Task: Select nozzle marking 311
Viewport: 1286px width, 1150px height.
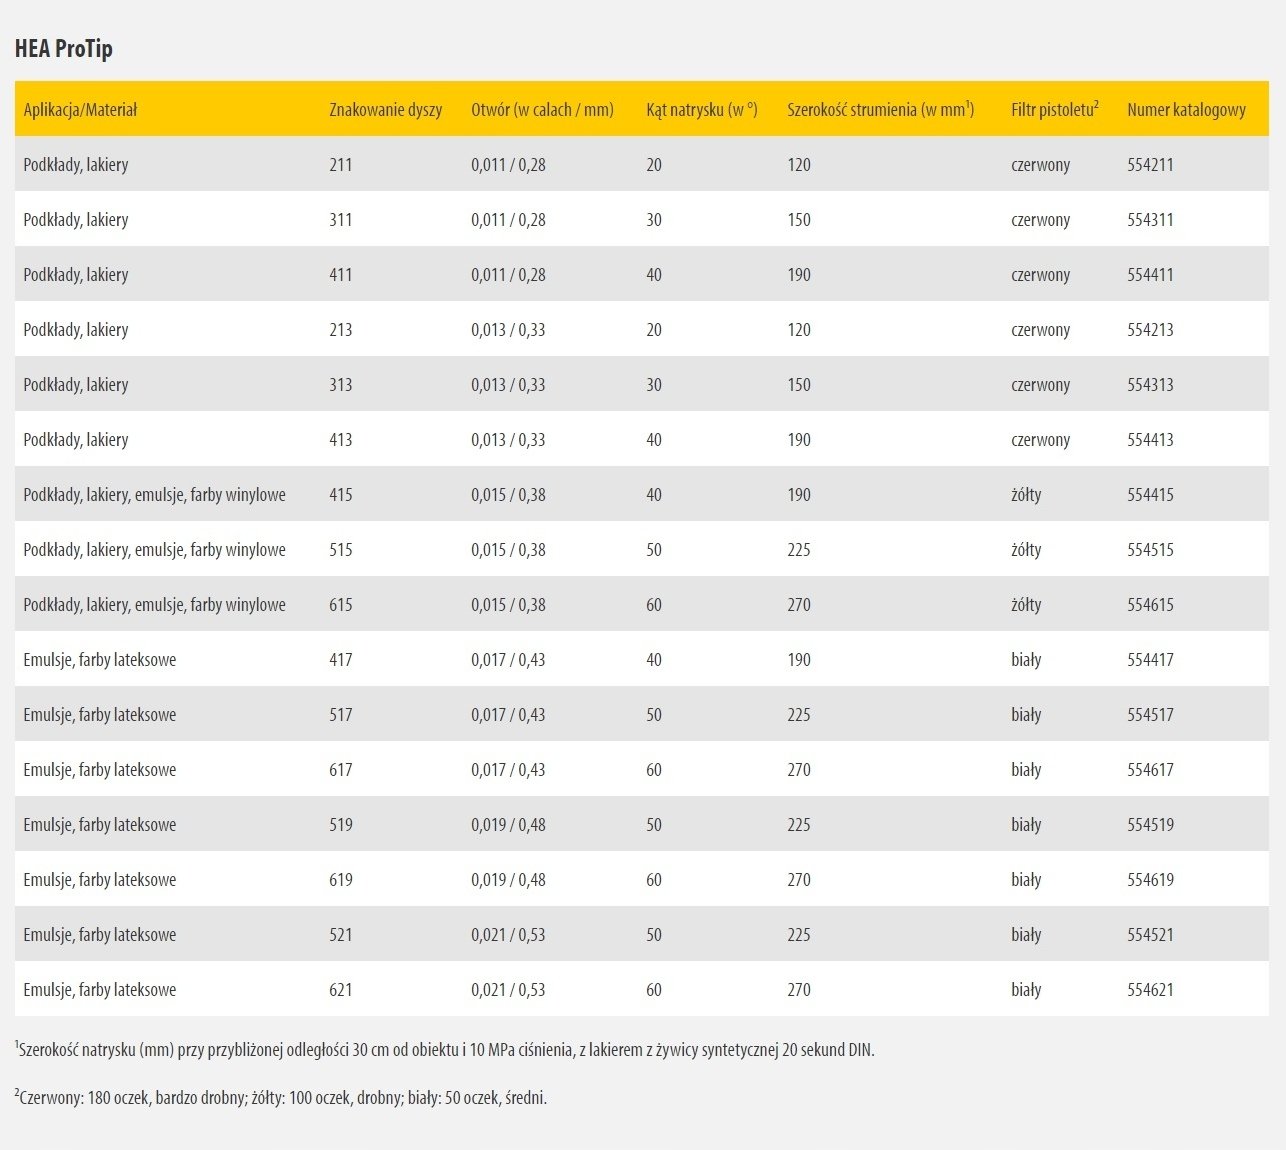Action: pyautogui.click(x=341, y=220)
